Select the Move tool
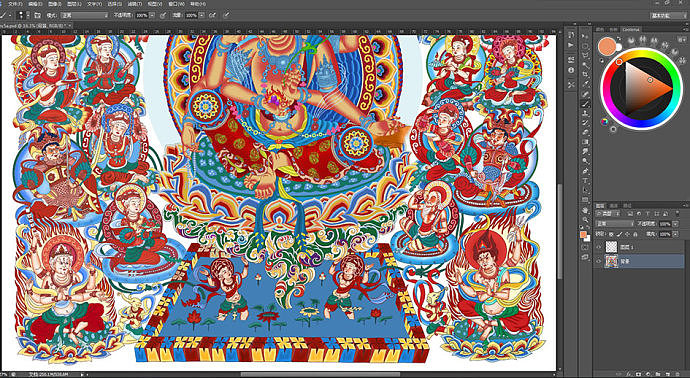690x378 pixels. (x=585, y=36)
